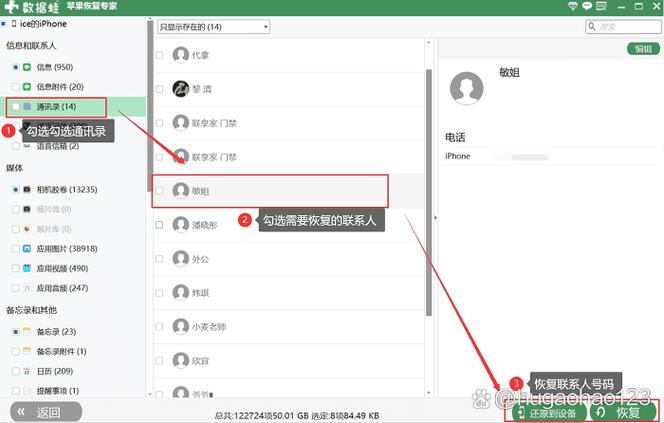
Task: Click the 相机胶卷 (13235) camera icon
Action: (x=27, y=189)
